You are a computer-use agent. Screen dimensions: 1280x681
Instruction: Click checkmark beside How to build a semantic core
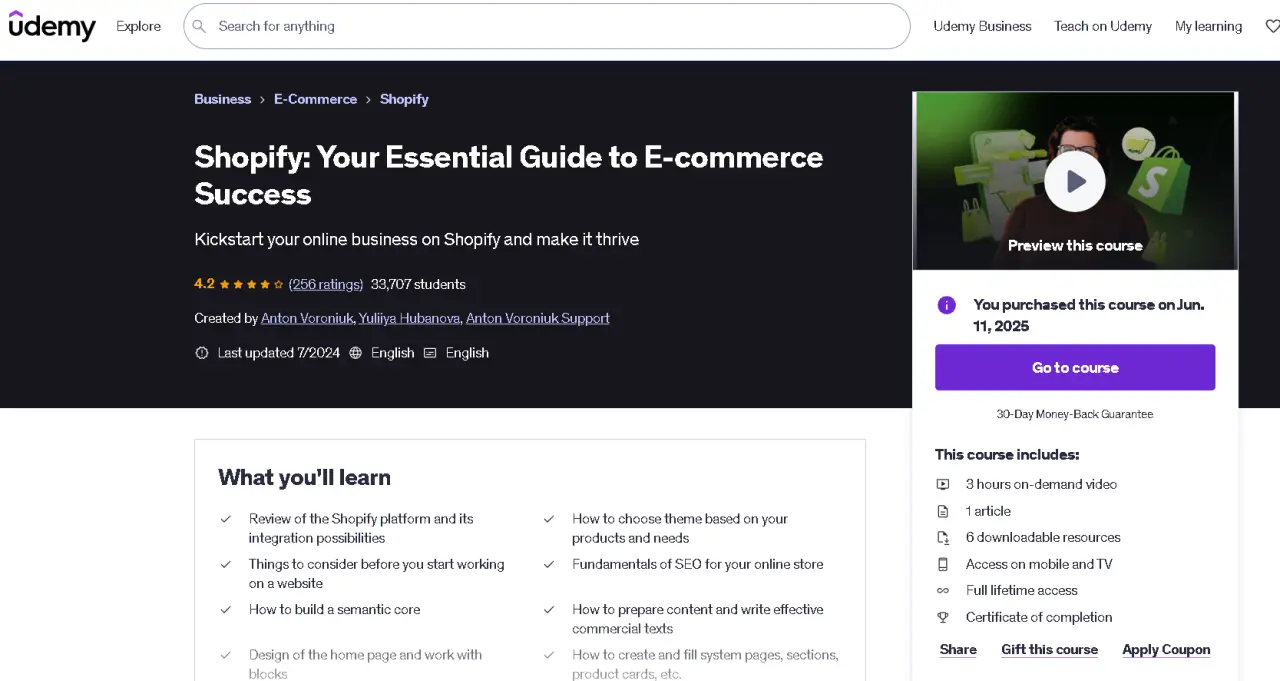(226, 609)
